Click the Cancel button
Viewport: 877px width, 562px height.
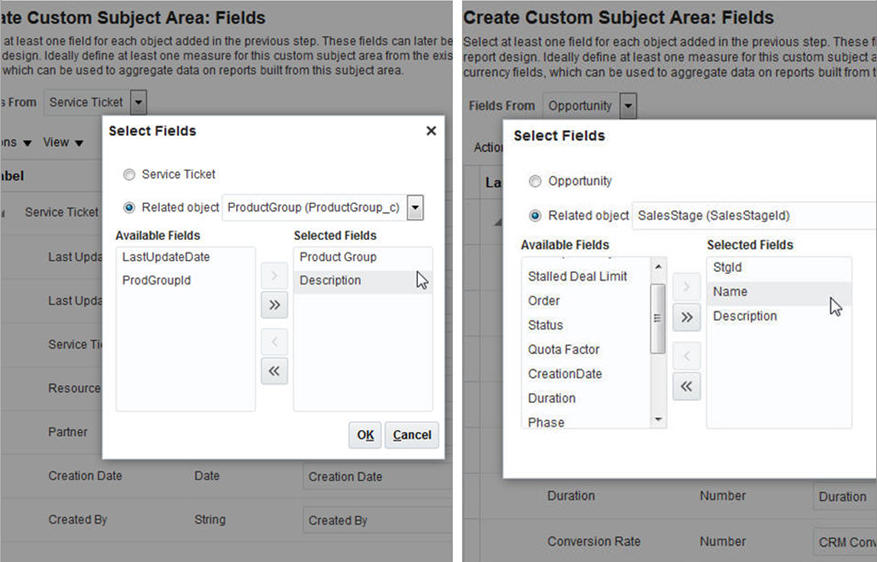[412, 435]
